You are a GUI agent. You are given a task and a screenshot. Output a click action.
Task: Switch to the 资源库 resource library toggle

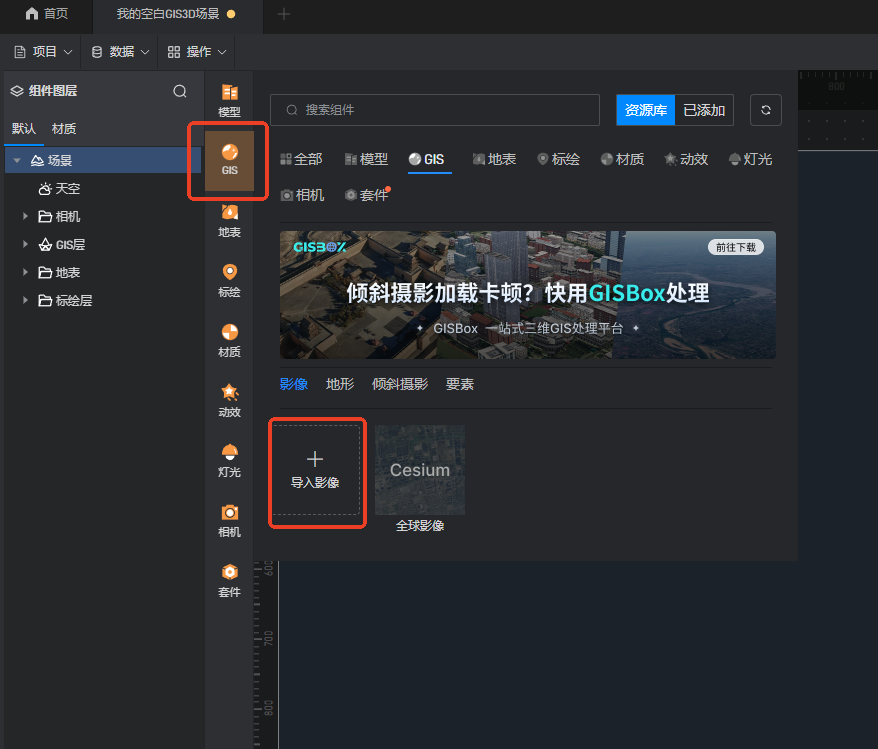(x=646, y=110)
